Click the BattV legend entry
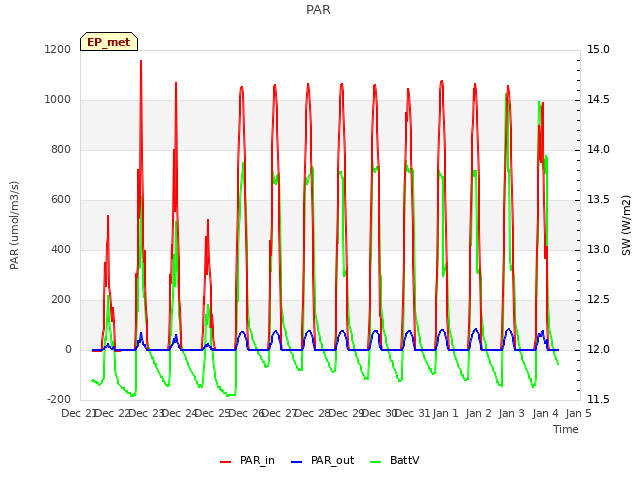The image size is (640, 480). pos(394,460)
